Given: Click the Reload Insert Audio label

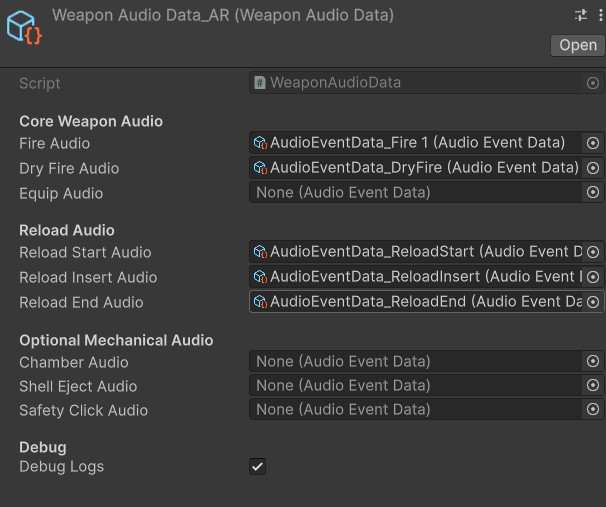Looking at the screenshot, I should [88, 277].
